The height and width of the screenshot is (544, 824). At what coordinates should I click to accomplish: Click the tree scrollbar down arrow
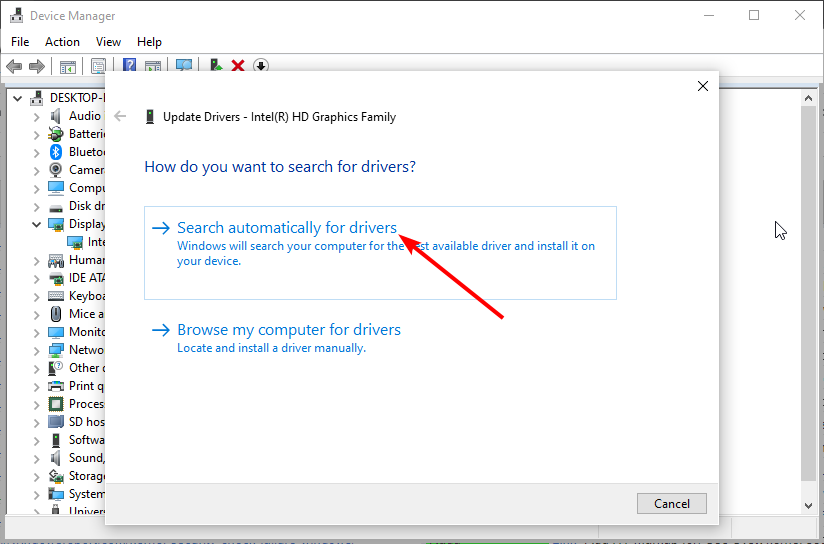[x=808, y=506]
